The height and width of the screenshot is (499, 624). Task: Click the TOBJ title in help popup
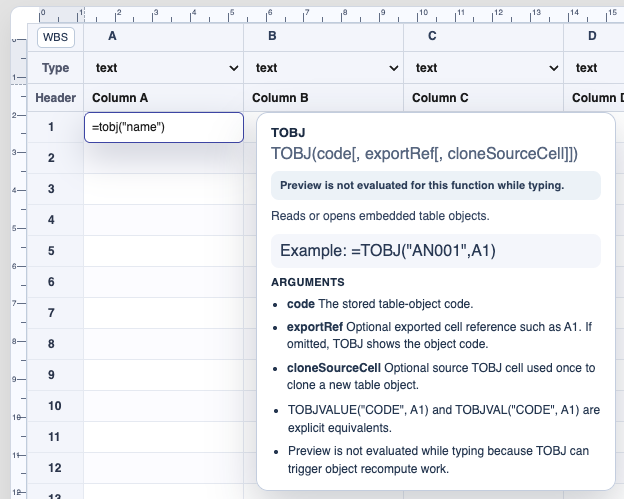click(x=288, y=133)
